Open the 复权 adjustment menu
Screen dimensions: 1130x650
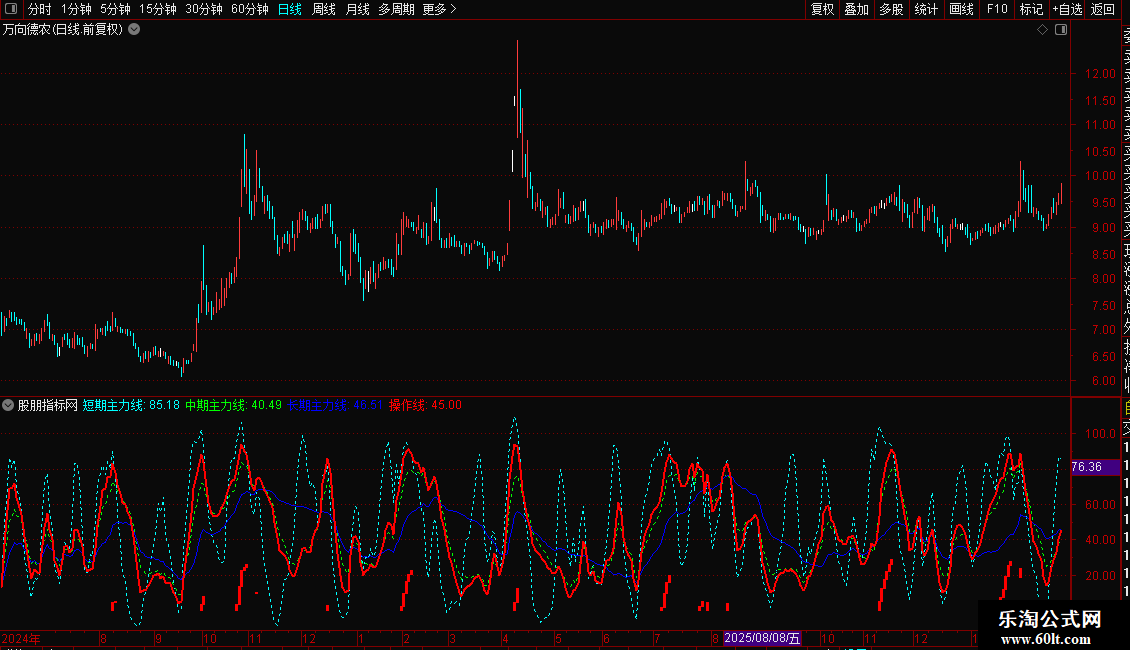click(822, 9)
